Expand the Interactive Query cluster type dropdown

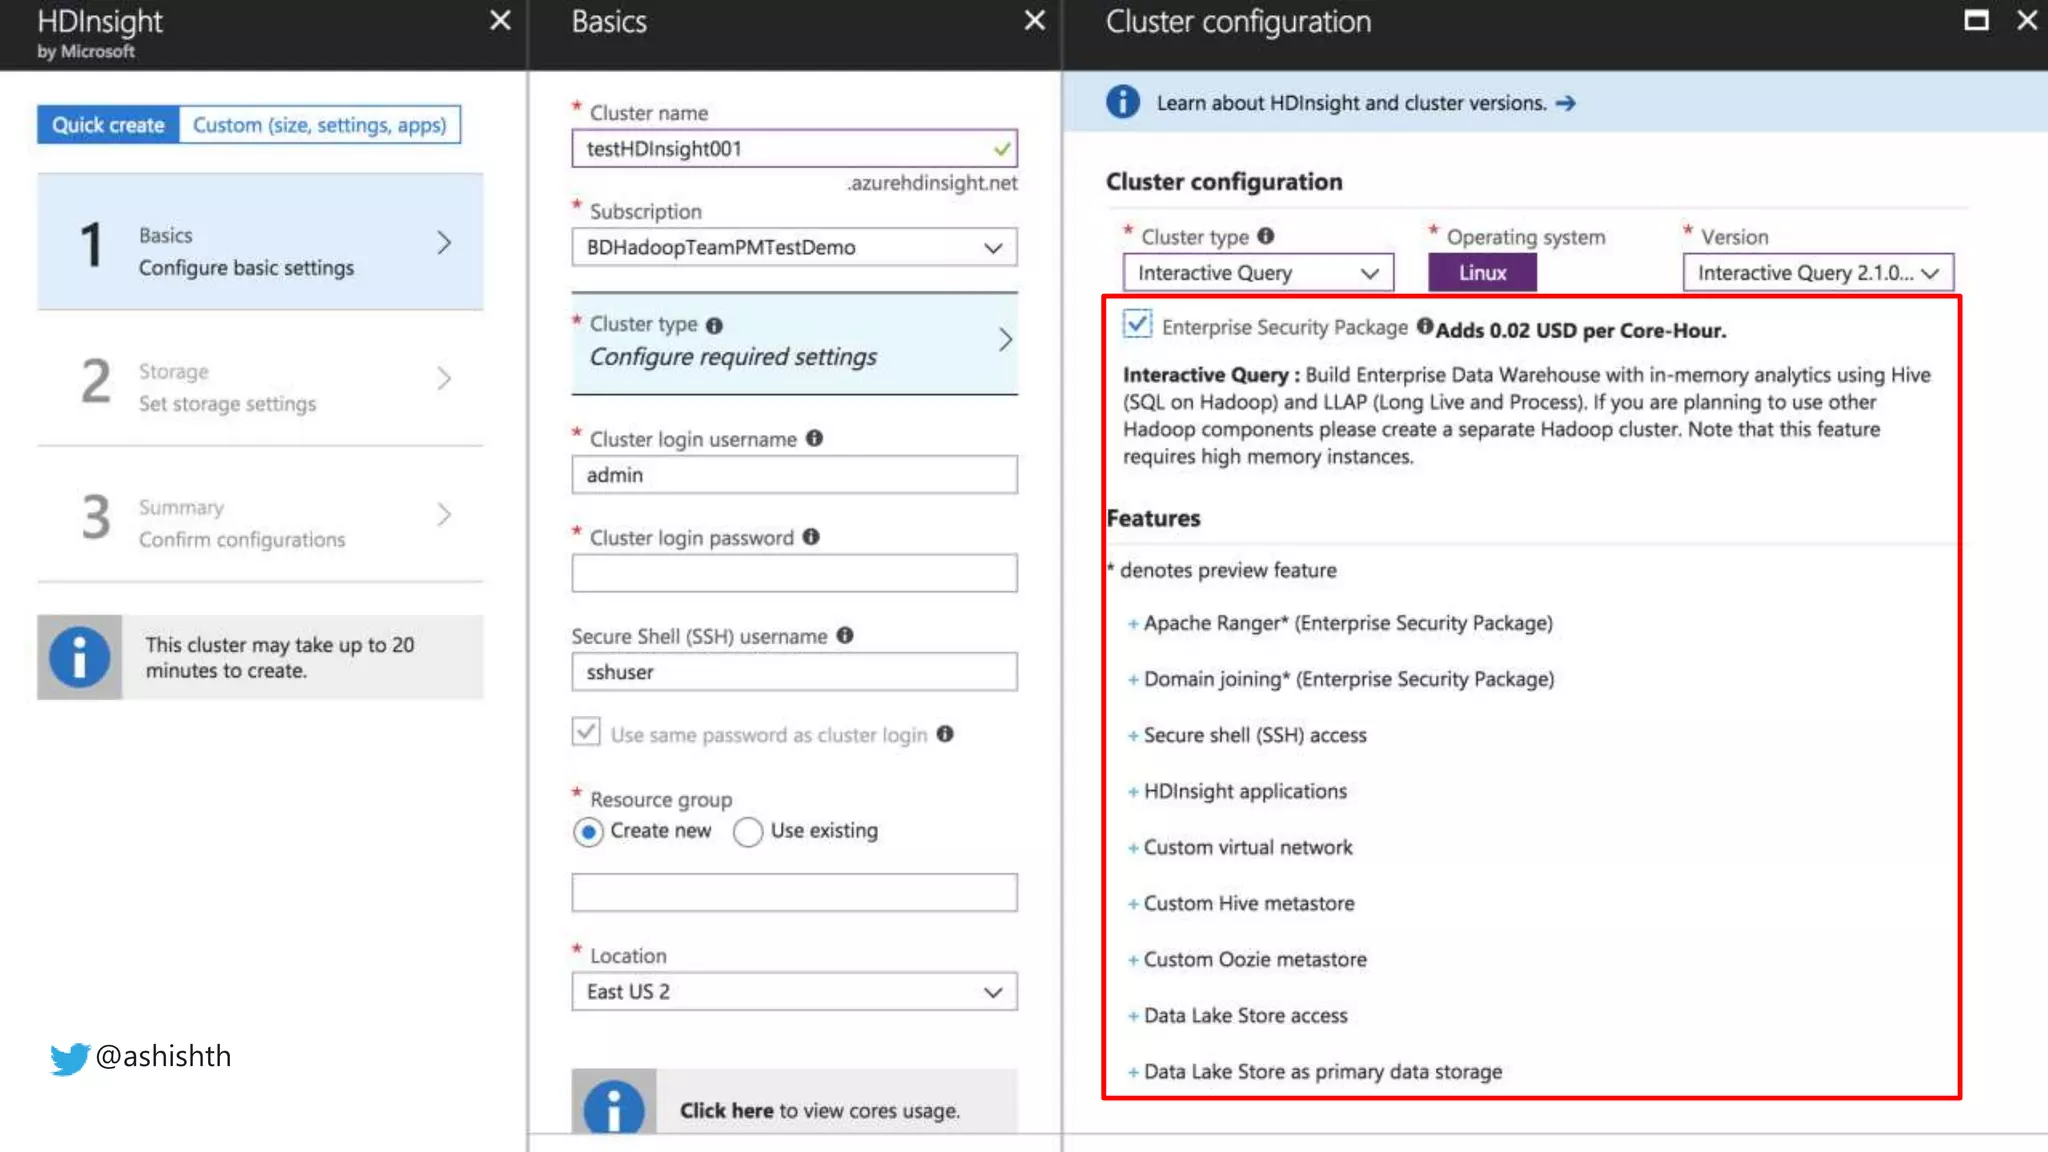point(1257,273)
